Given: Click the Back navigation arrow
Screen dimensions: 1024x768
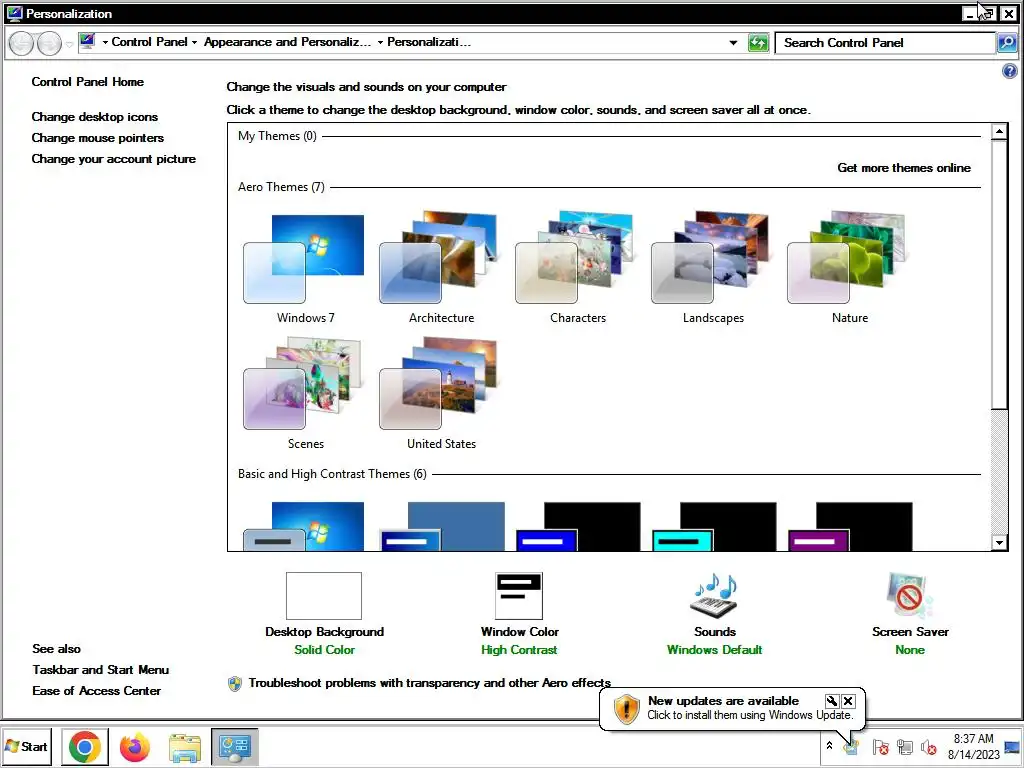Looking at the screenshot, I should (21, 43).
